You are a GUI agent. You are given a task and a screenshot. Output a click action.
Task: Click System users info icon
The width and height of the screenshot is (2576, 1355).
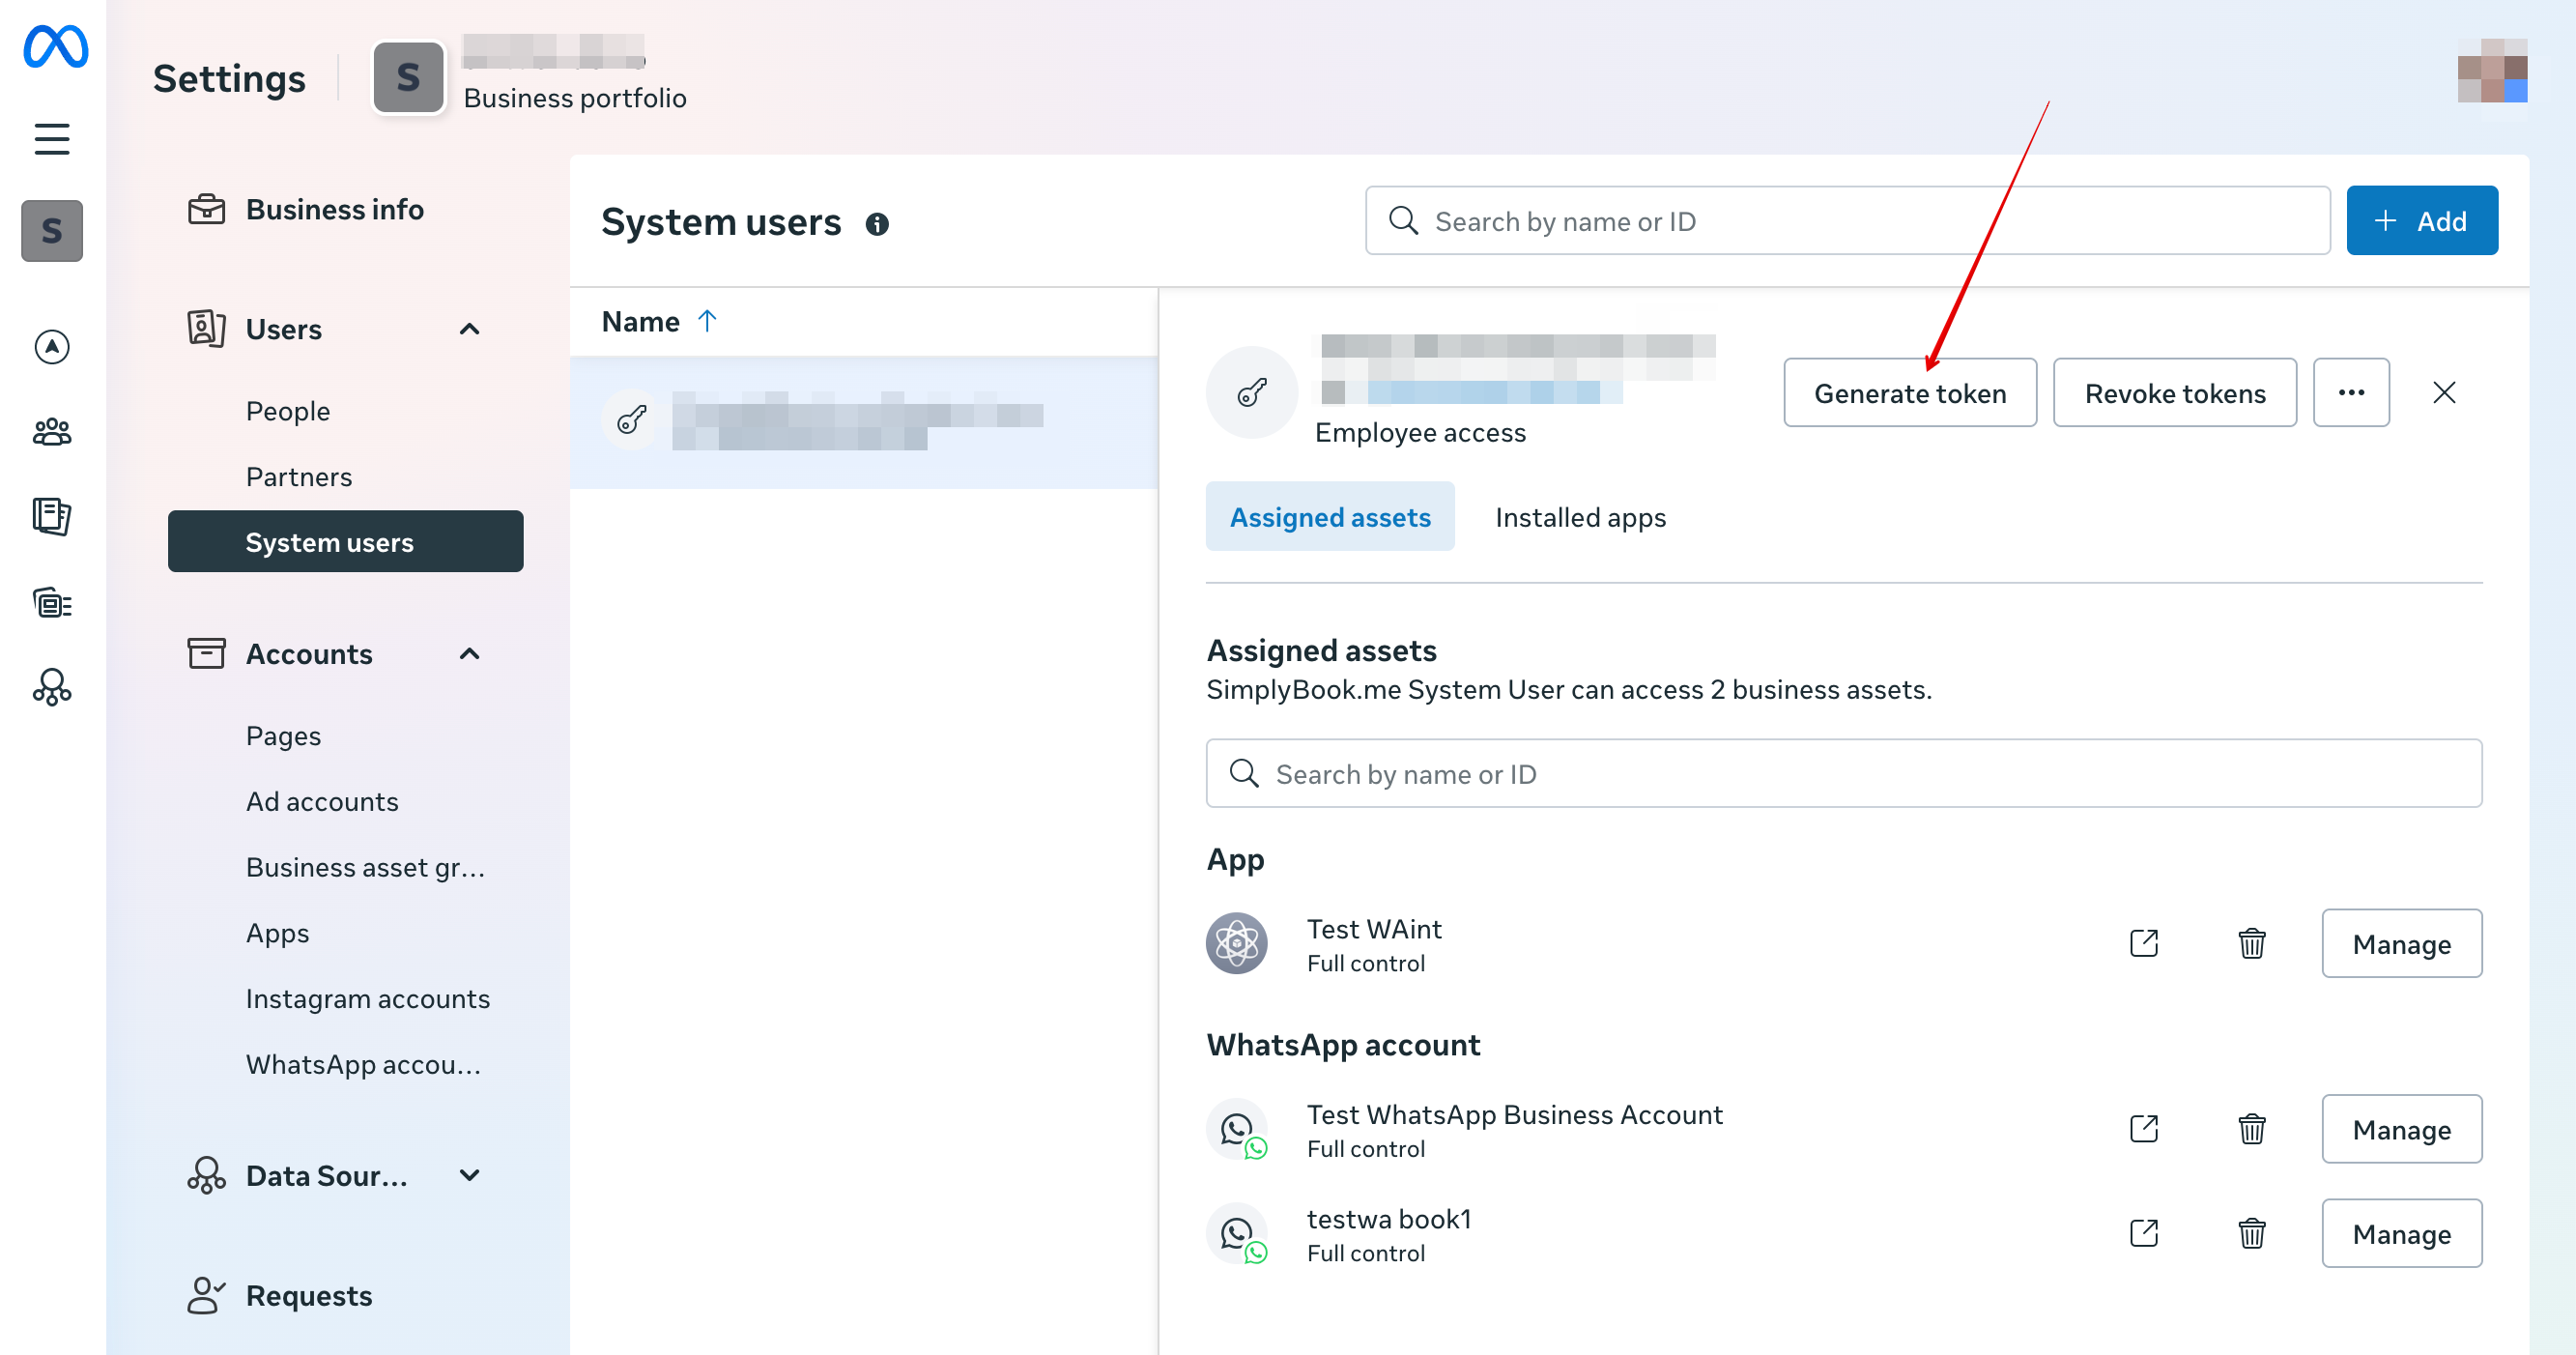coord(877,224)
